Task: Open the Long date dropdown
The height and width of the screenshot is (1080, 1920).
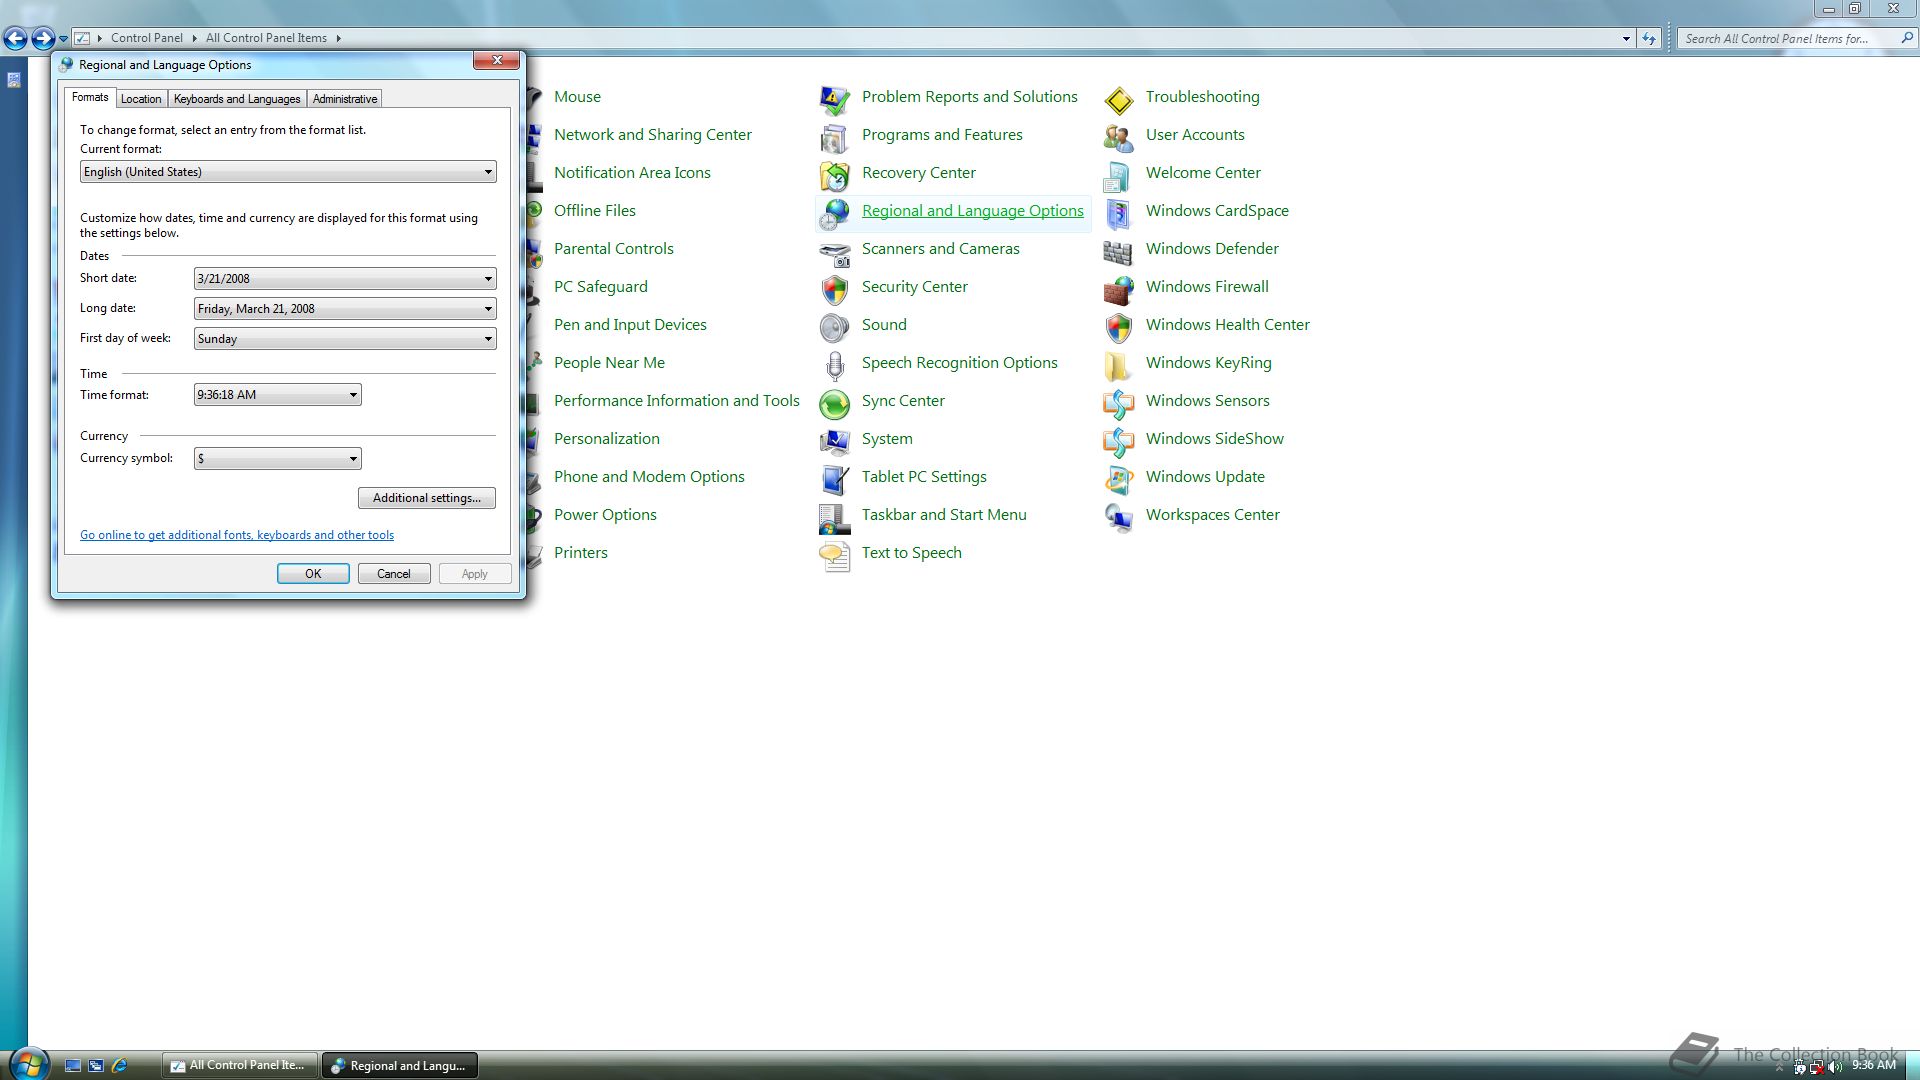Action: coord(345,308)
